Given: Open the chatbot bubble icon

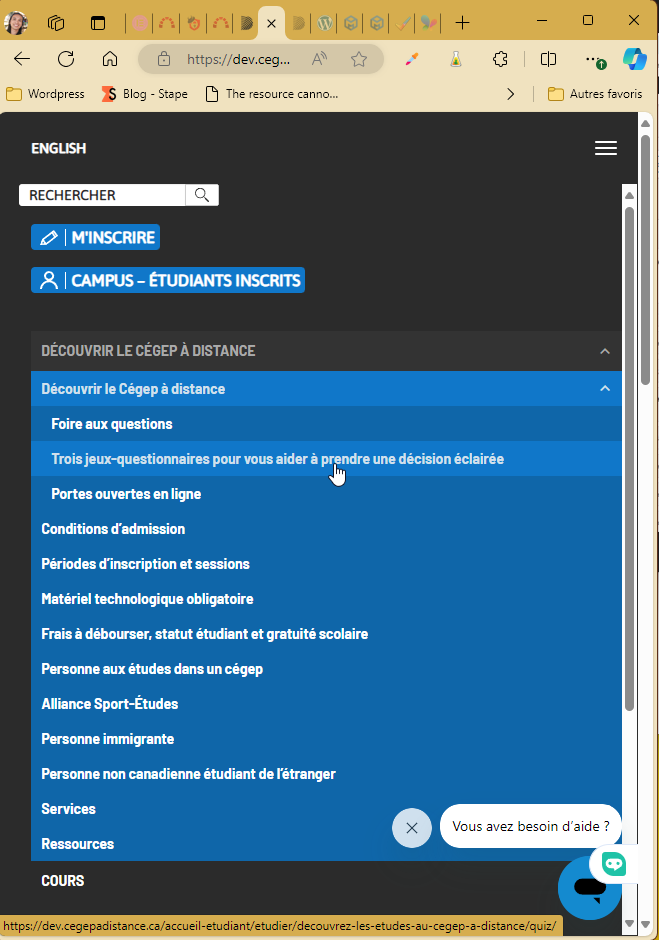Looking at the screenshot, I should click(x=589, y=886).
